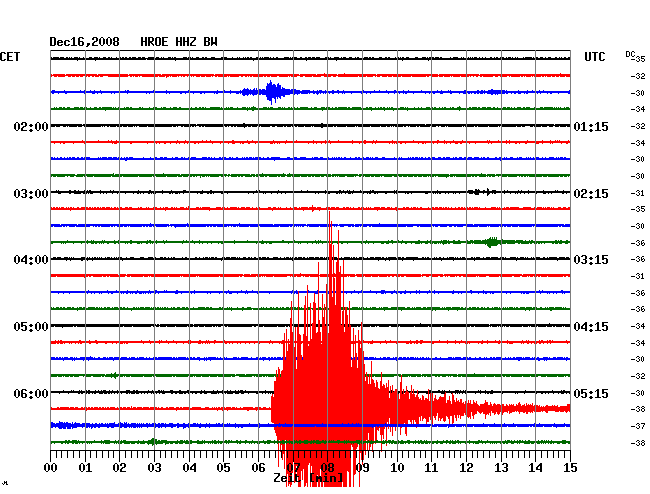The image size is (650, 494).
Task: Select minute label 14 on time axis
Action: tap(535, 467)
